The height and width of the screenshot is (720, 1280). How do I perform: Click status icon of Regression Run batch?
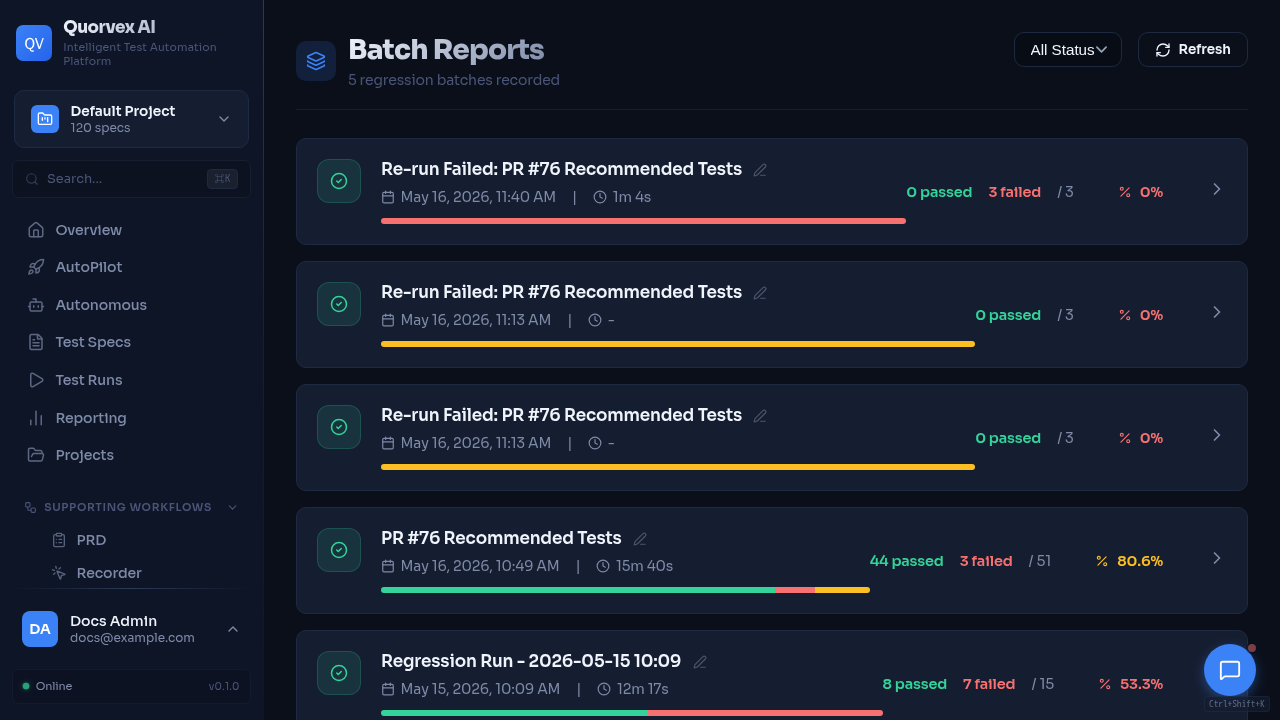(x=339, y=673)
